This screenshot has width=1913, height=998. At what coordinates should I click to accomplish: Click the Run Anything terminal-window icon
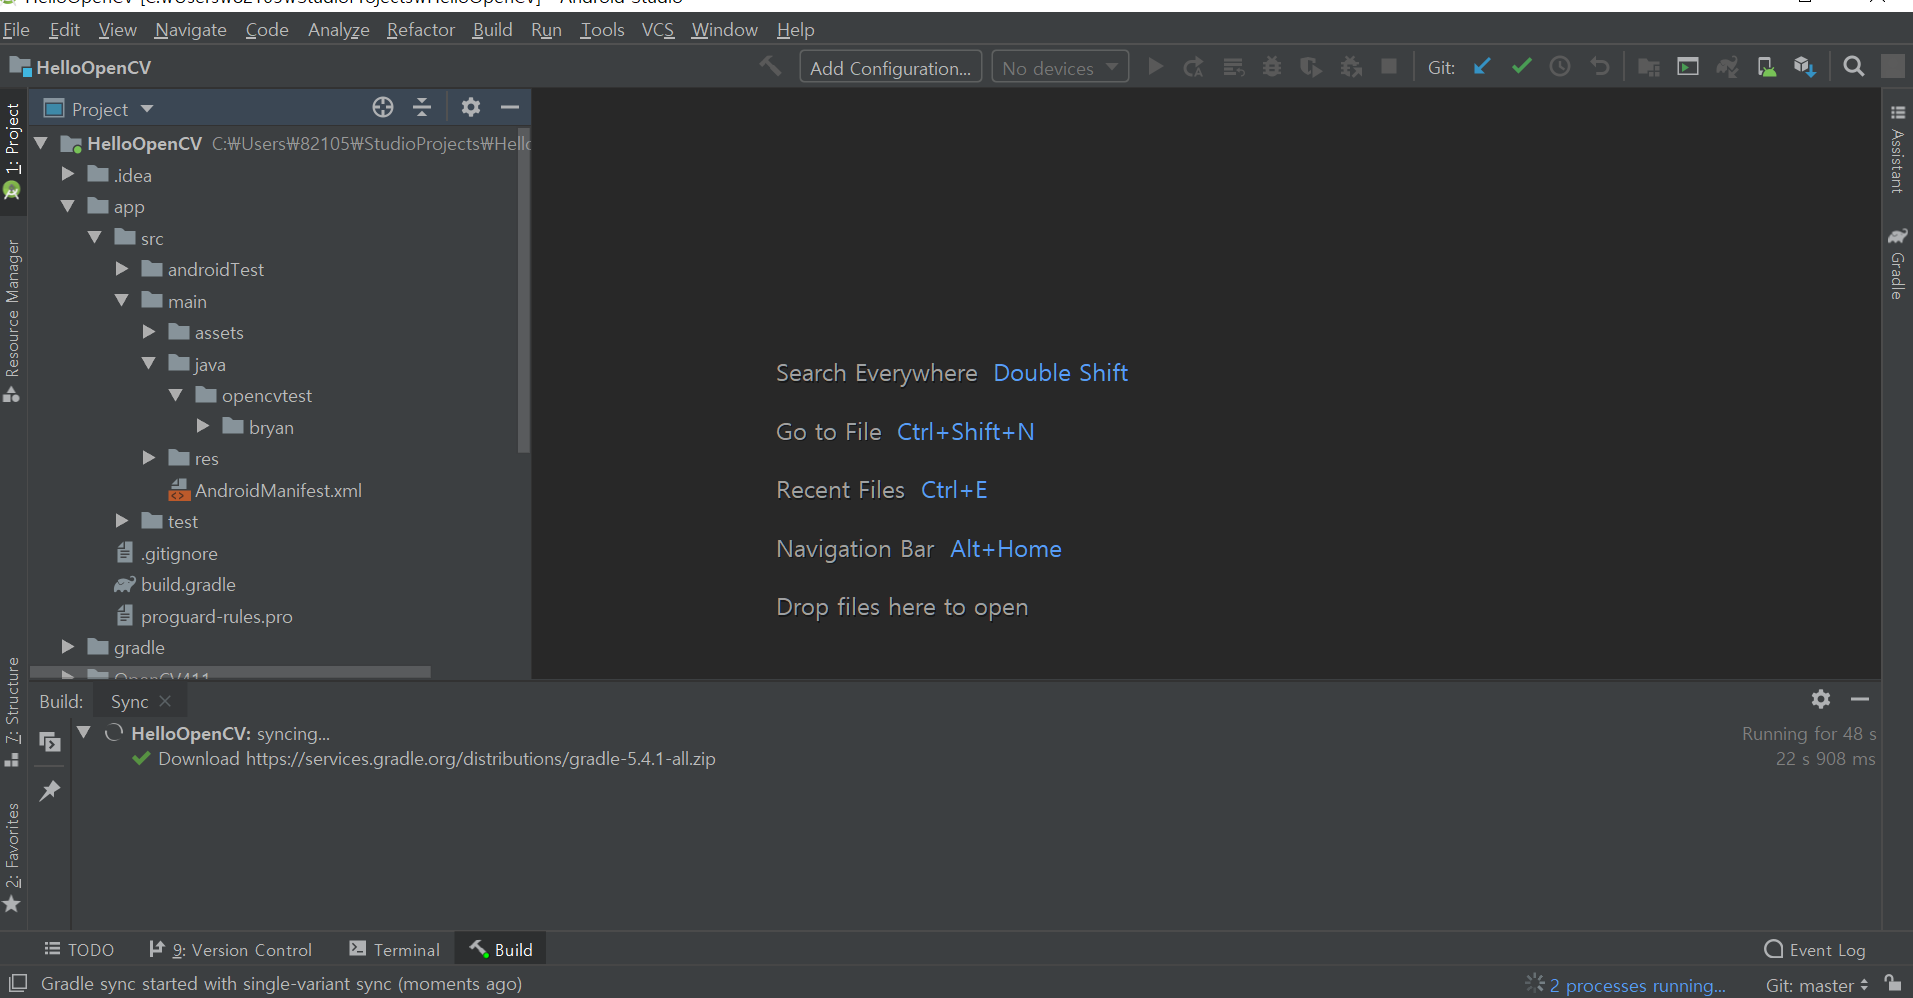[x=1688, y=67]
